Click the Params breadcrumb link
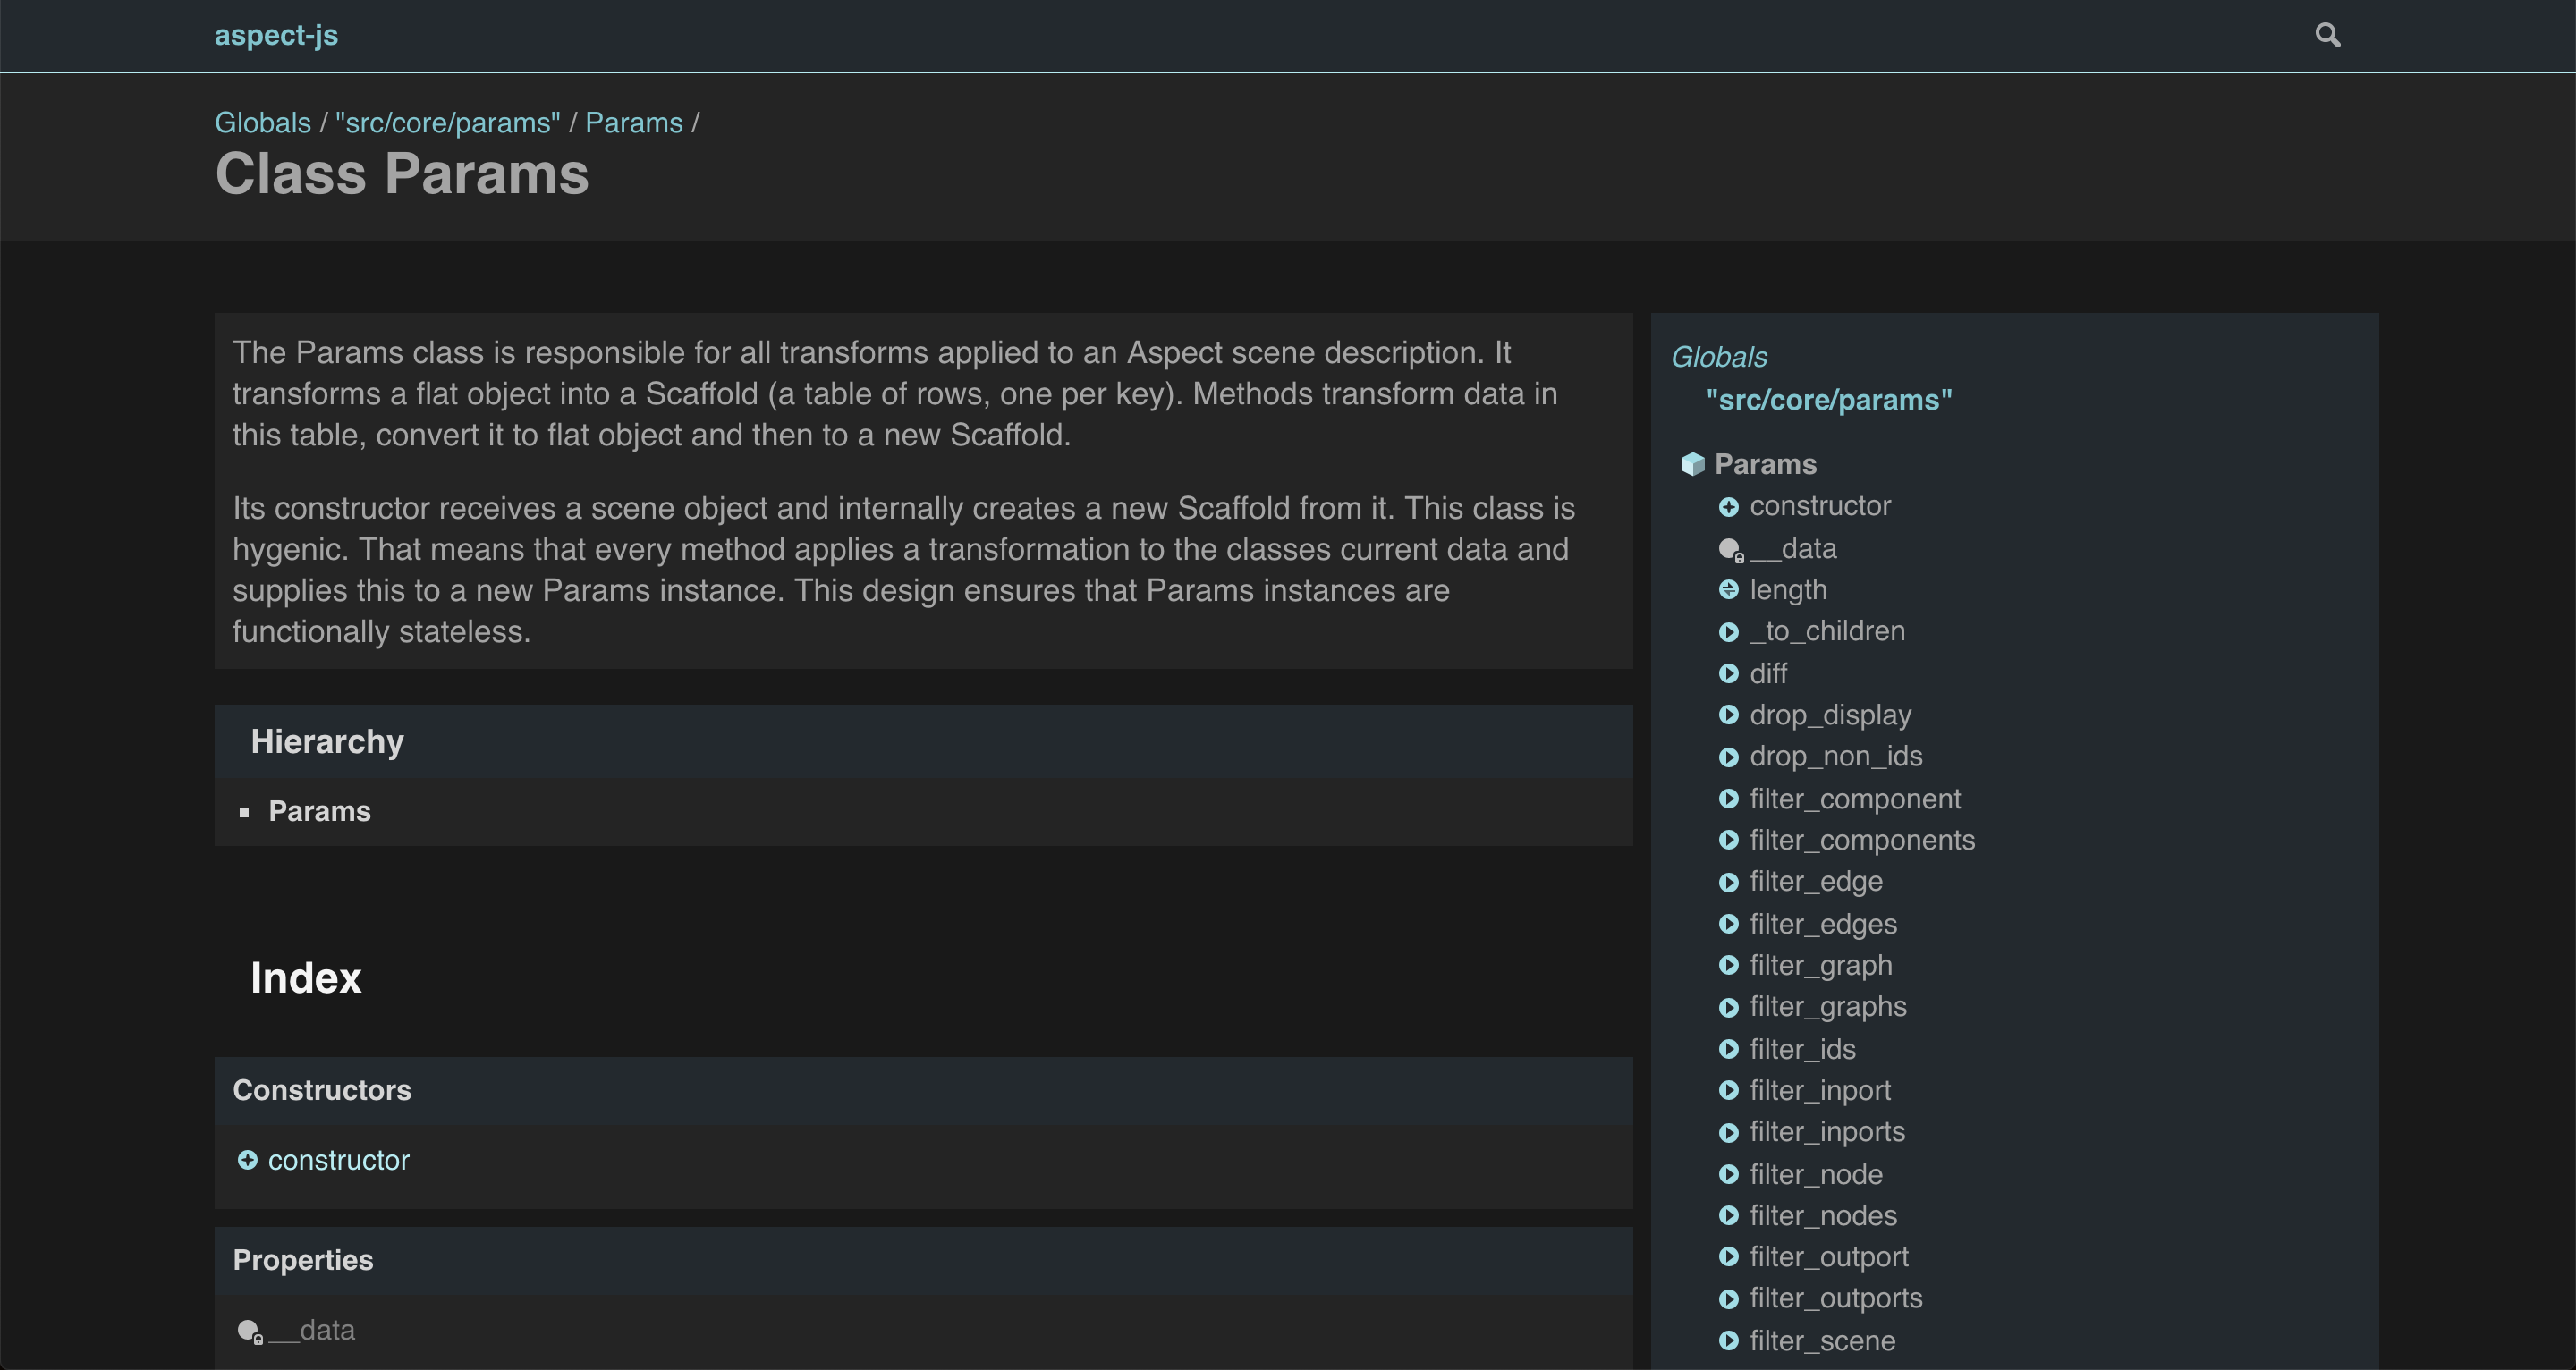 633,123
